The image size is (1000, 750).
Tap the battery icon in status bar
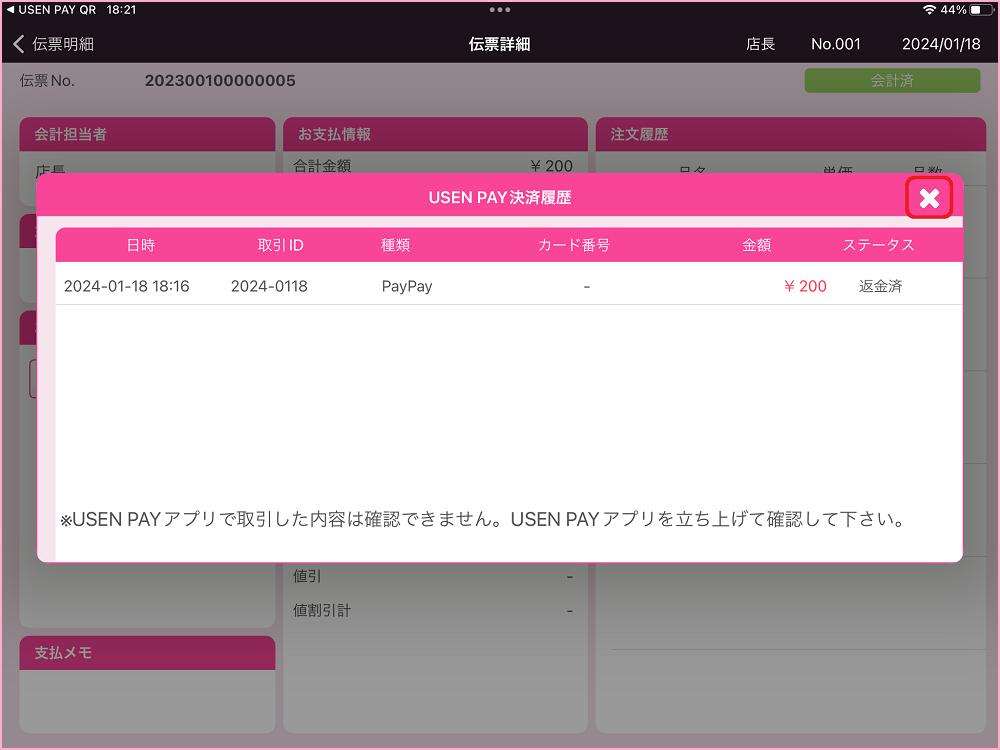pos(980,10)
